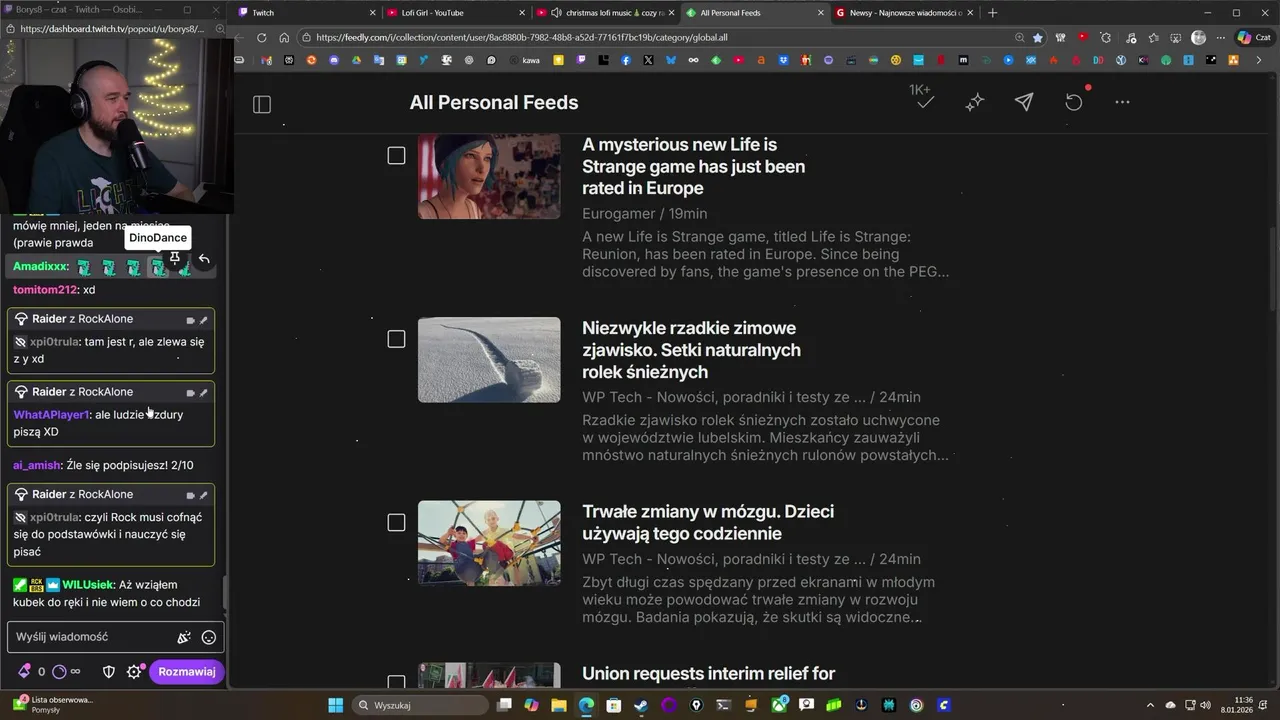Open the Feedly AI sparkle icon

[975, 102]
